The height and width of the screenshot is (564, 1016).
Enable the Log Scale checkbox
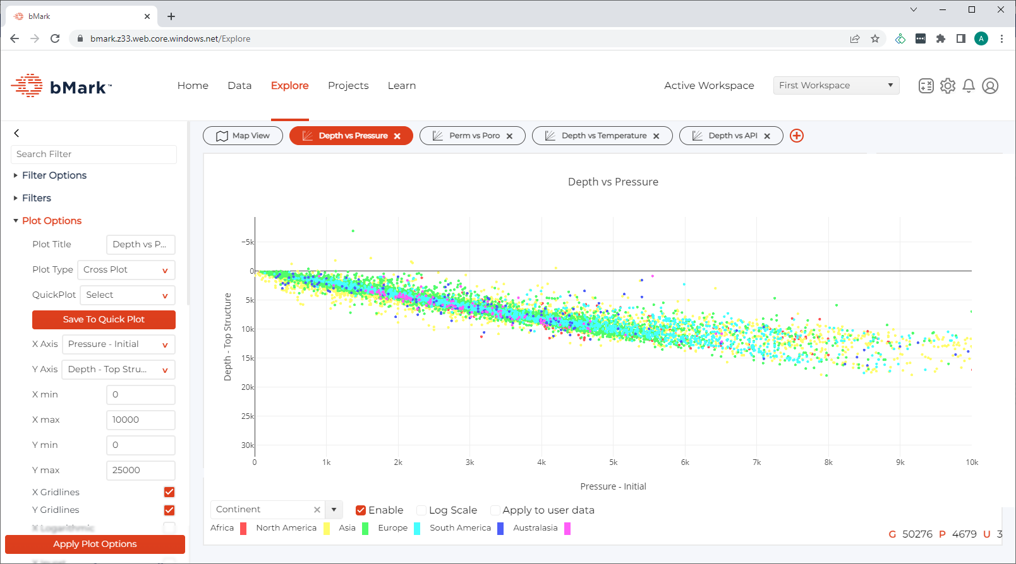(x=421, y=510)
